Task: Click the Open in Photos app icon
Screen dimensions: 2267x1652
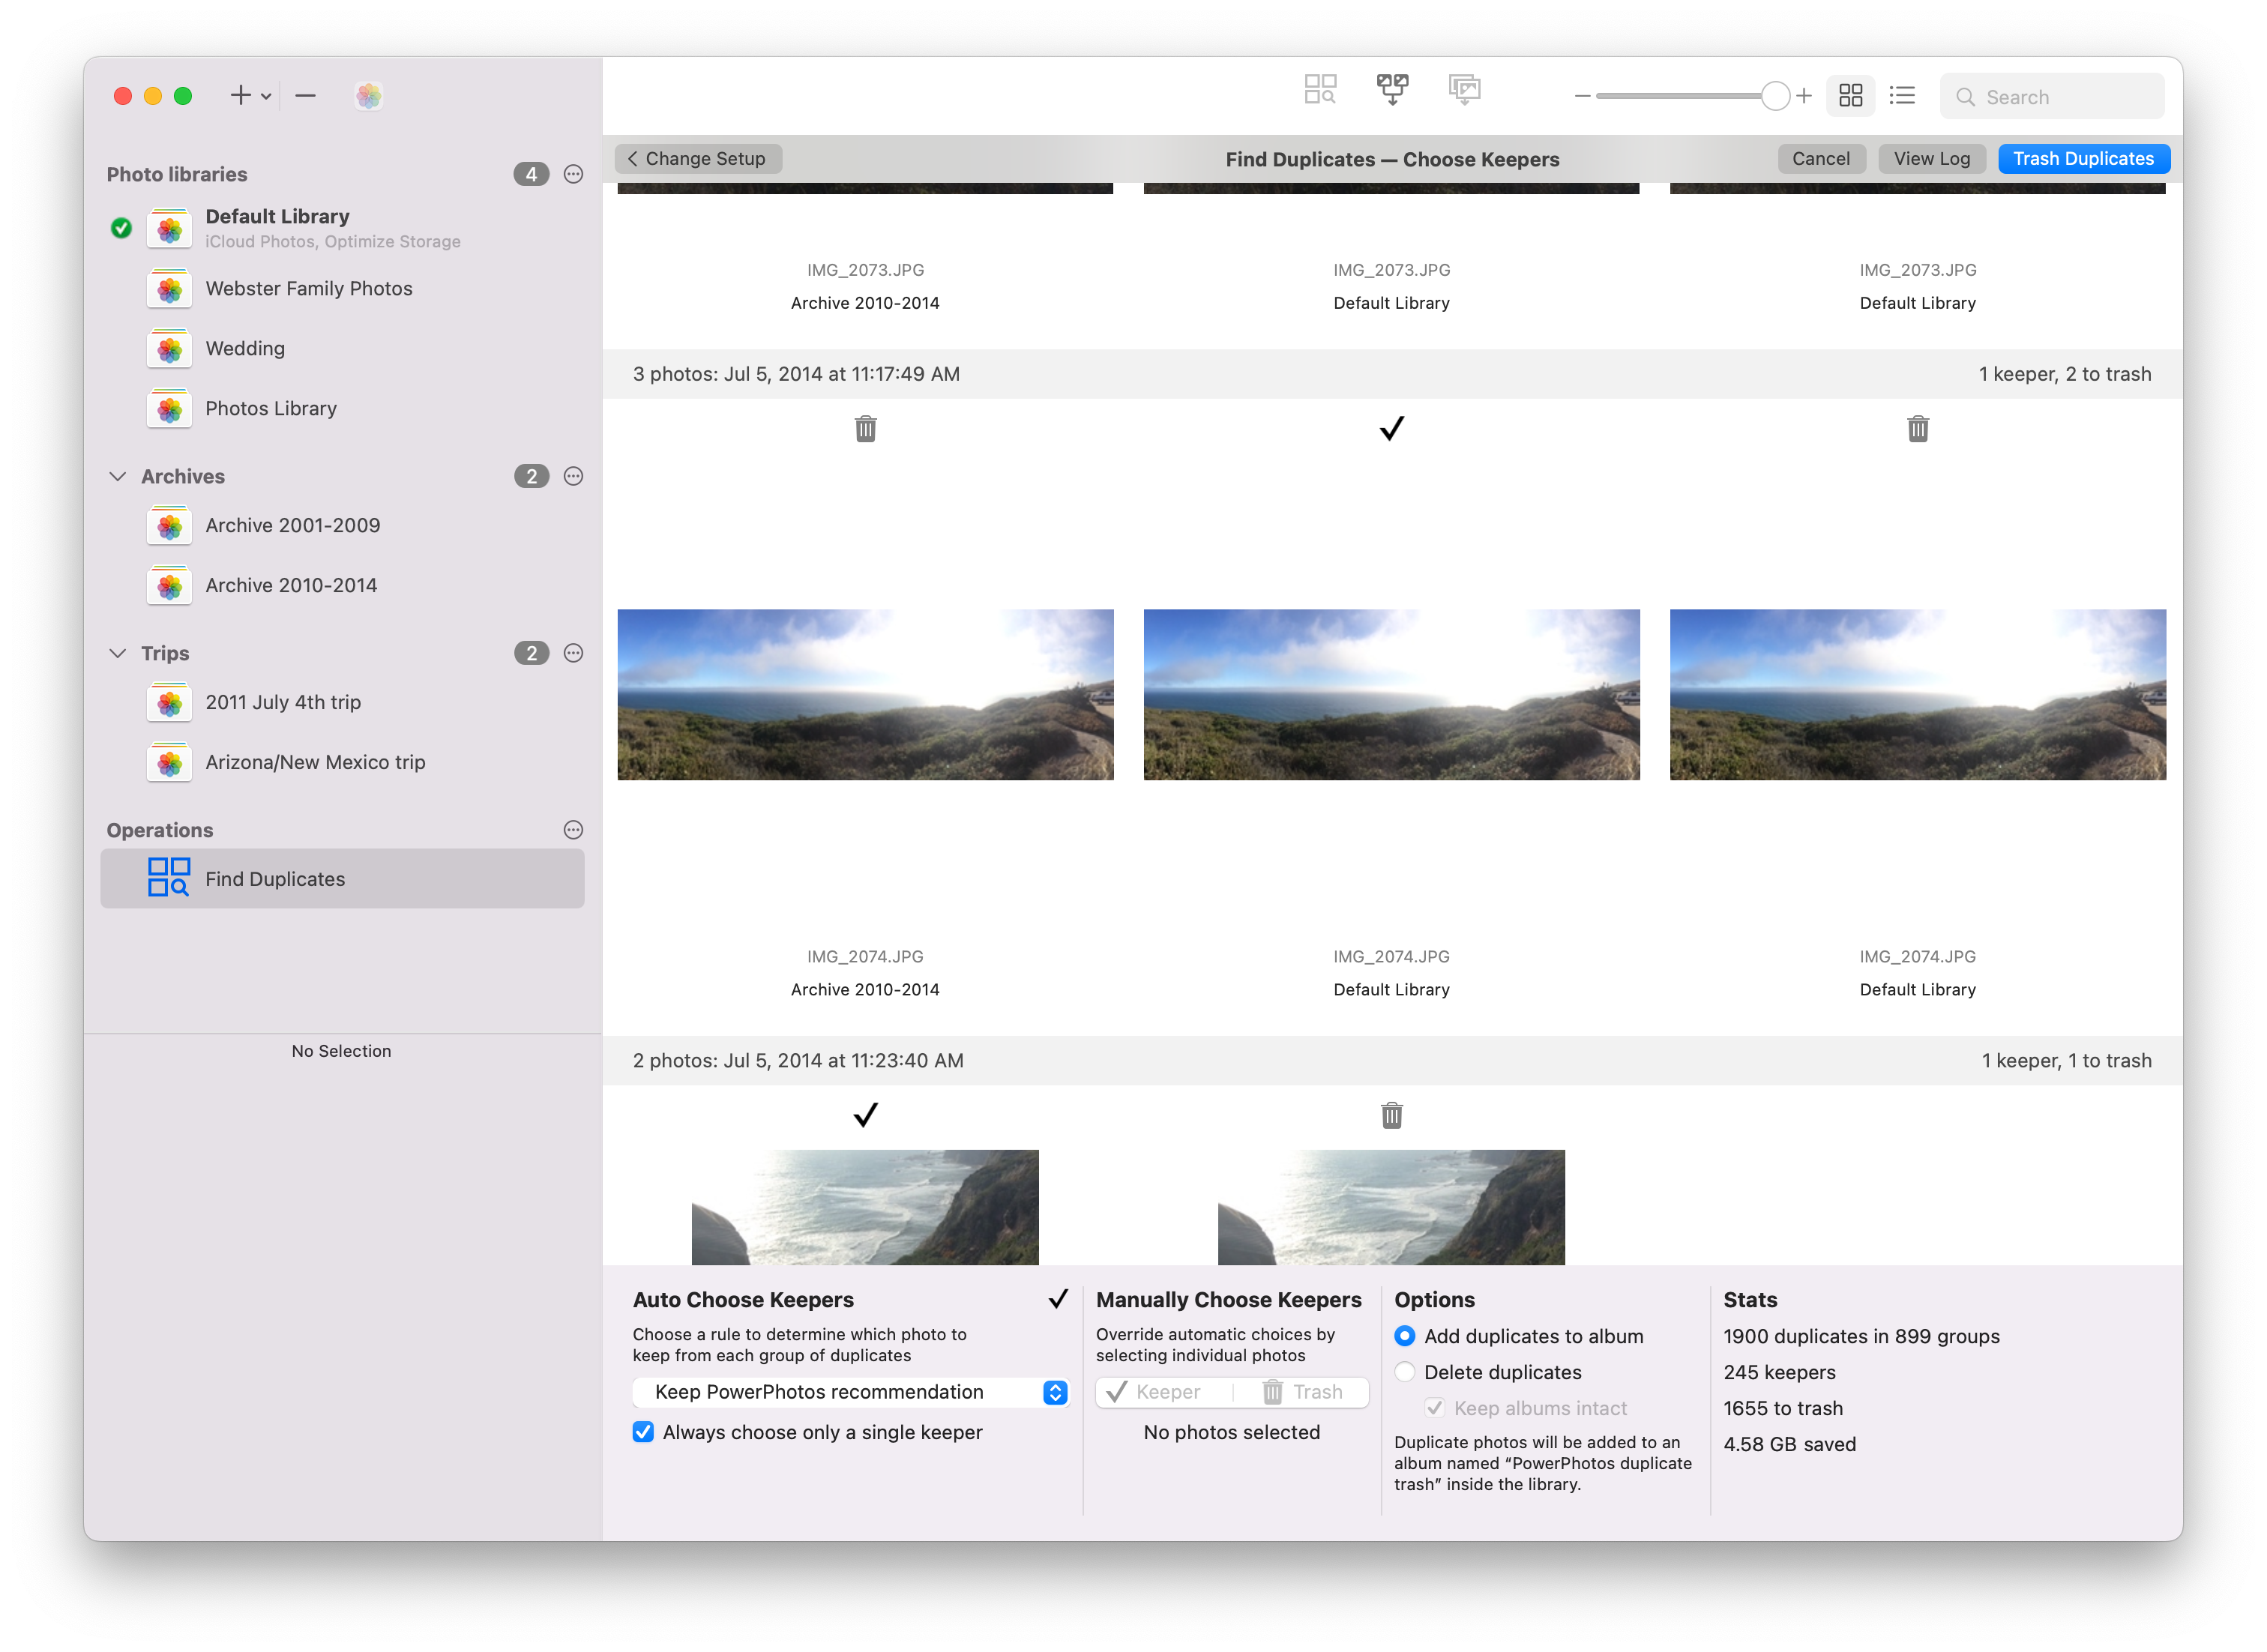Action: [368, 96]
